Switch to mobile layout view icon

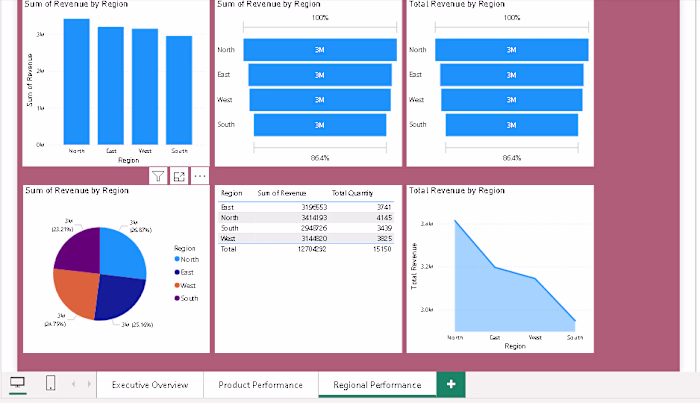[50, 383]
